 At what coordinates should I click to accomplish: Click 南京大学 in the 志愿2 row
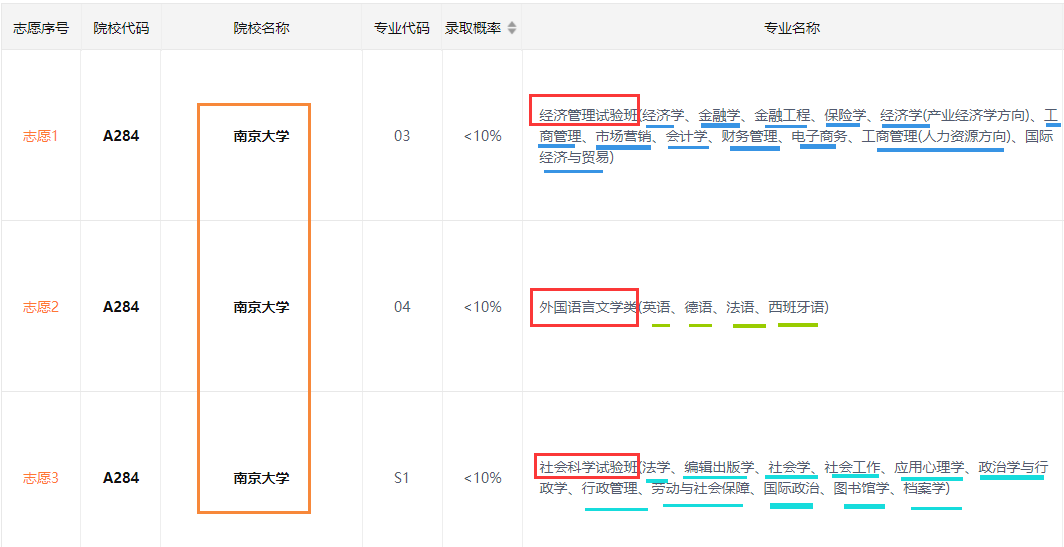point(261,307)
